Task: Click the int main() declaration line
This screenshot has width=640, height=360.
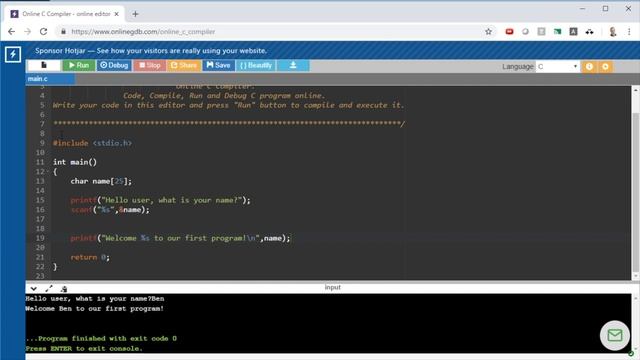Action: [x=75, y=162]
